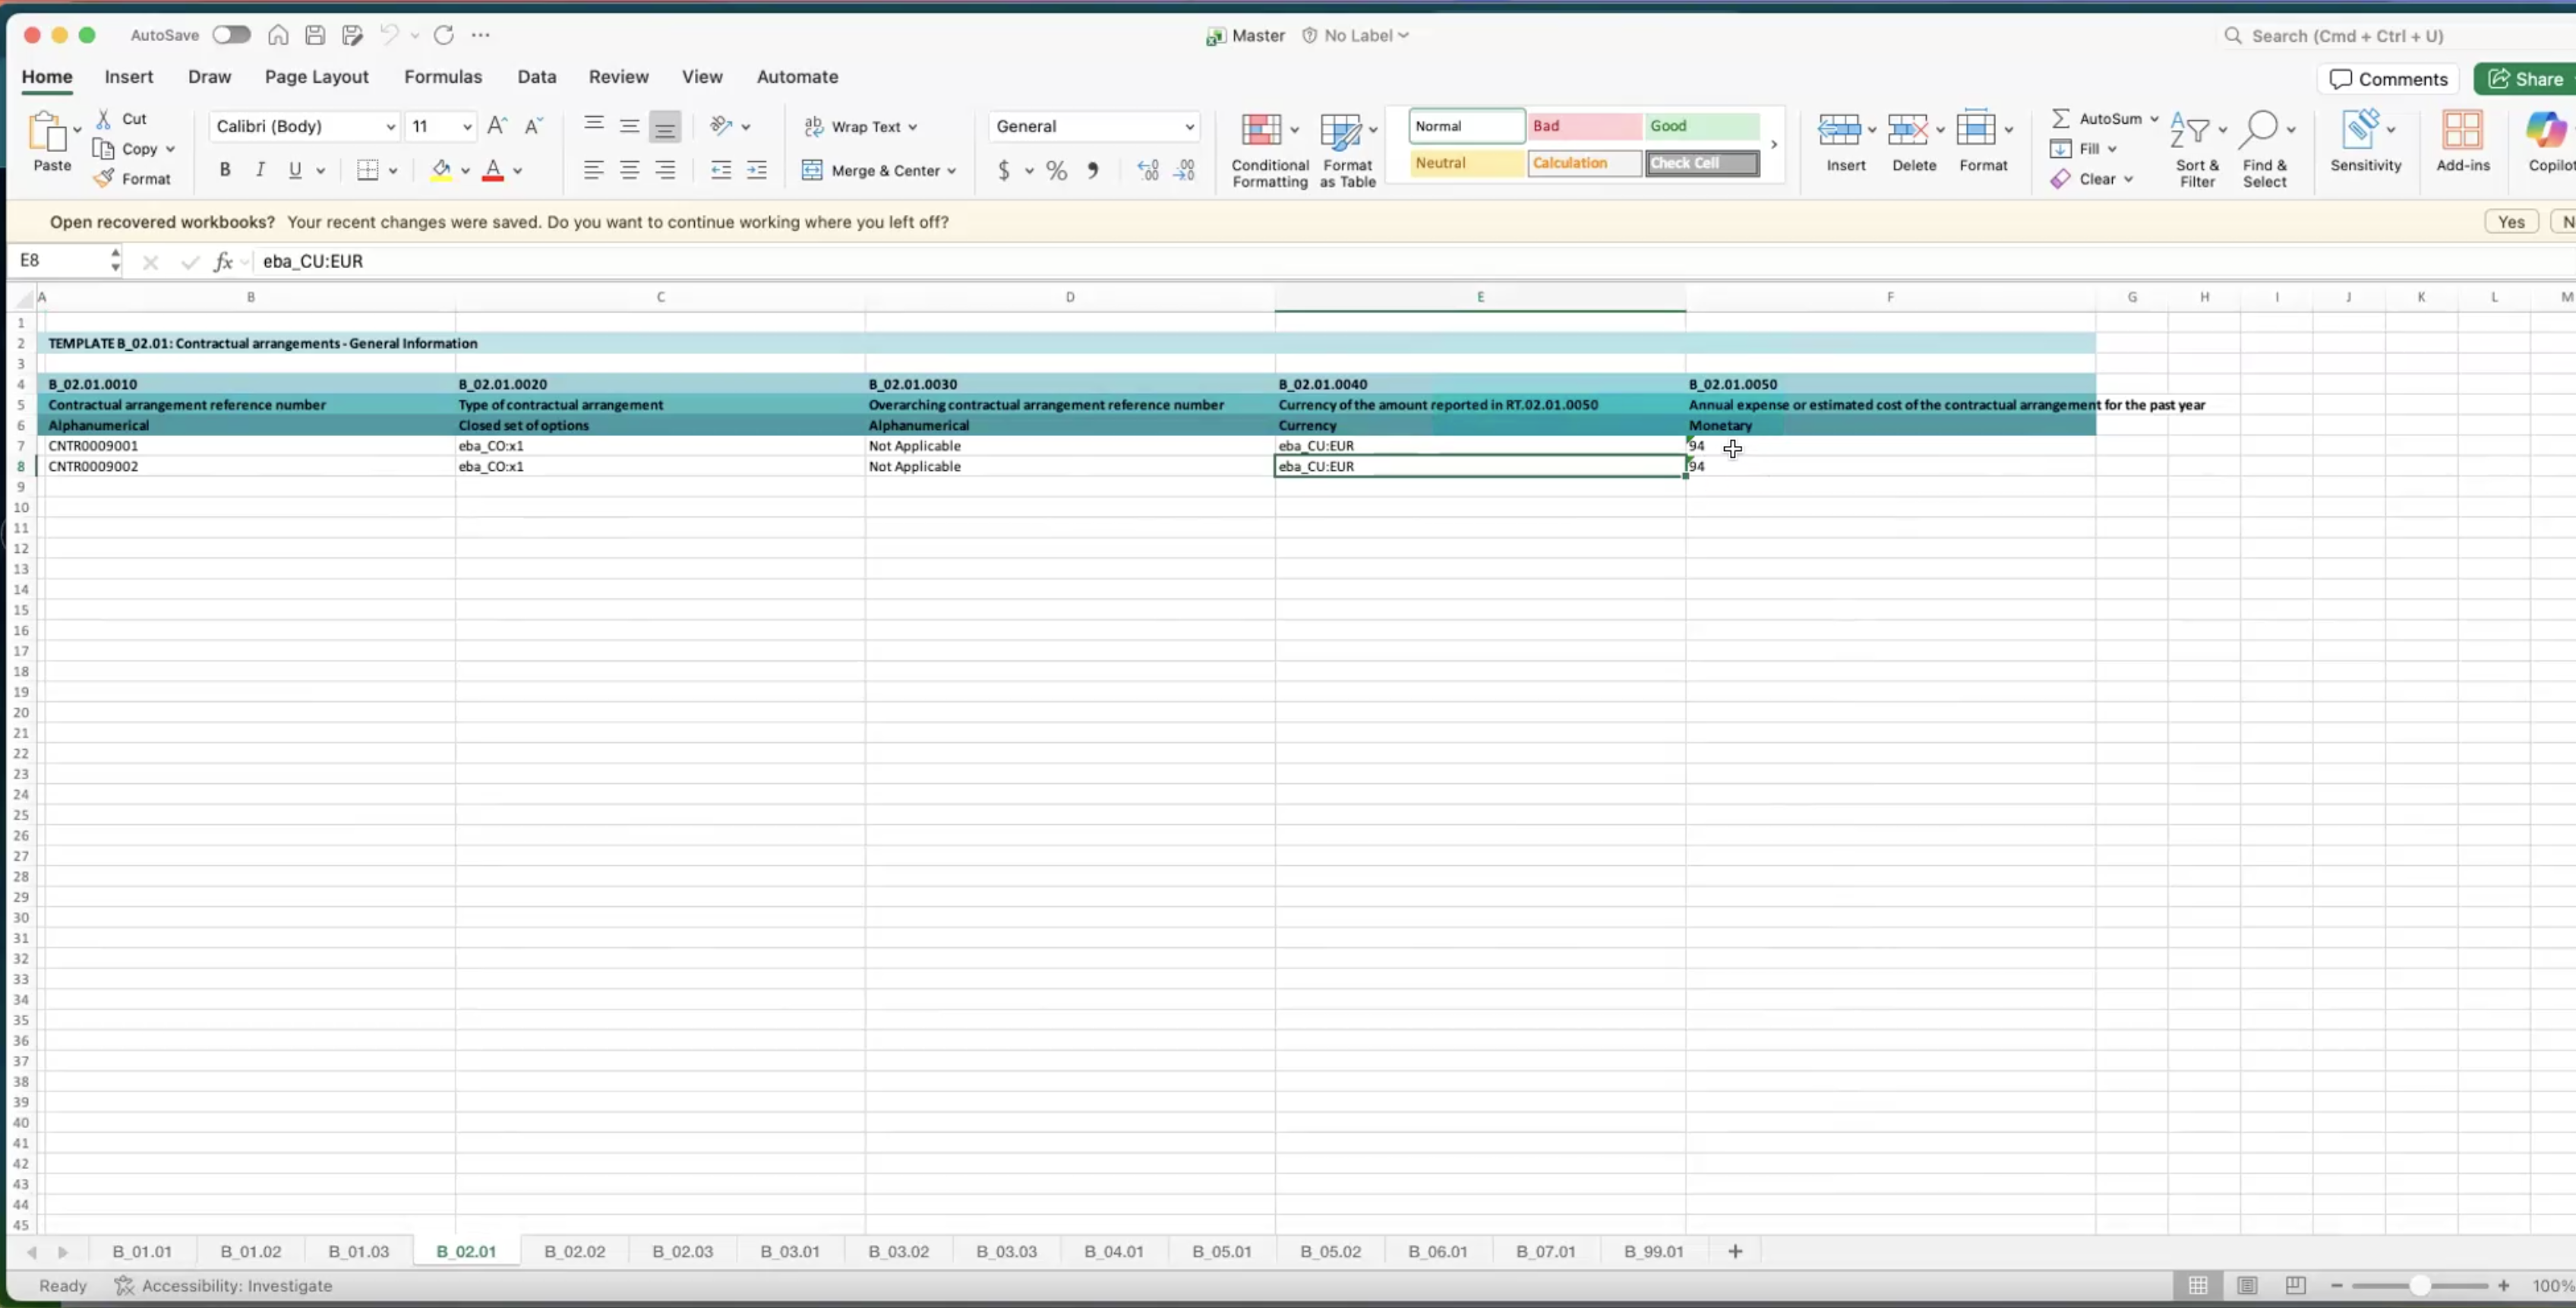Image resolution: width=2576 pixels, height=1308 pixels.
Task: Open the AutoSum dropdown arrow
Action: [2154, 119]
